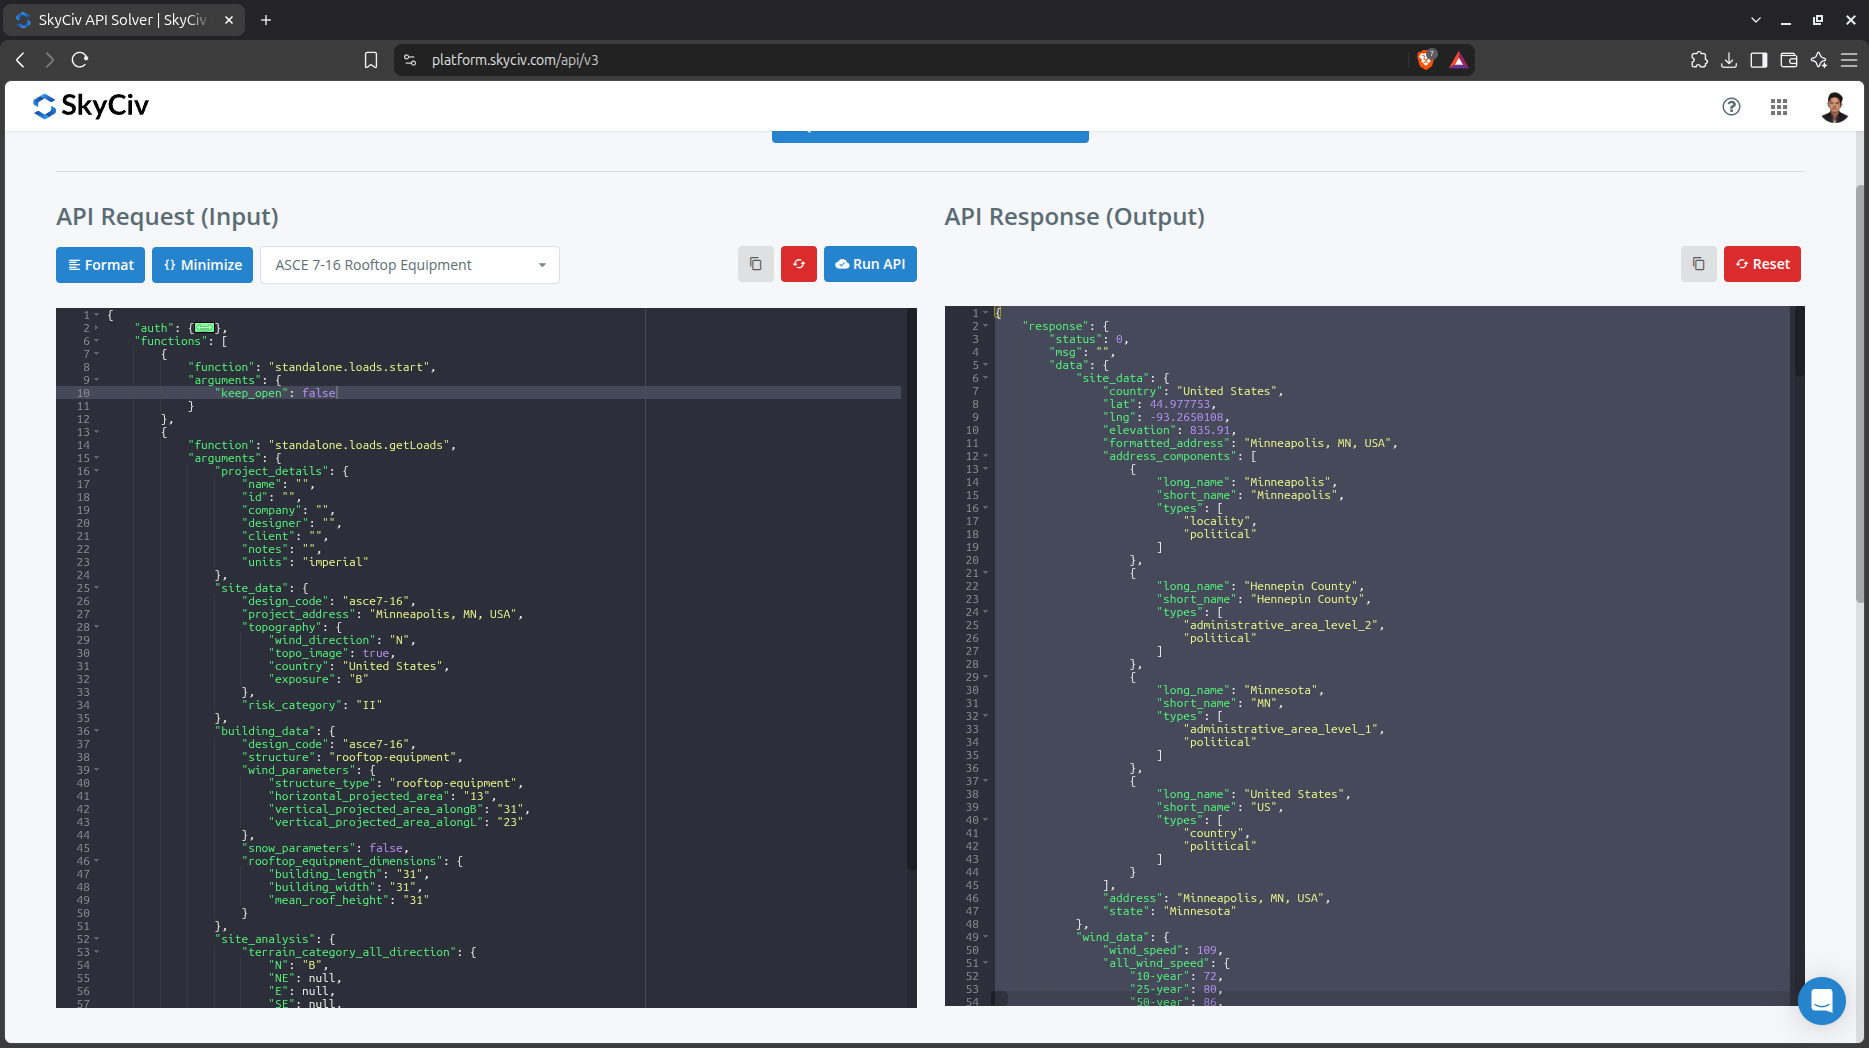
Task: Minimize the API request JSON
Action: click(202, 265)
